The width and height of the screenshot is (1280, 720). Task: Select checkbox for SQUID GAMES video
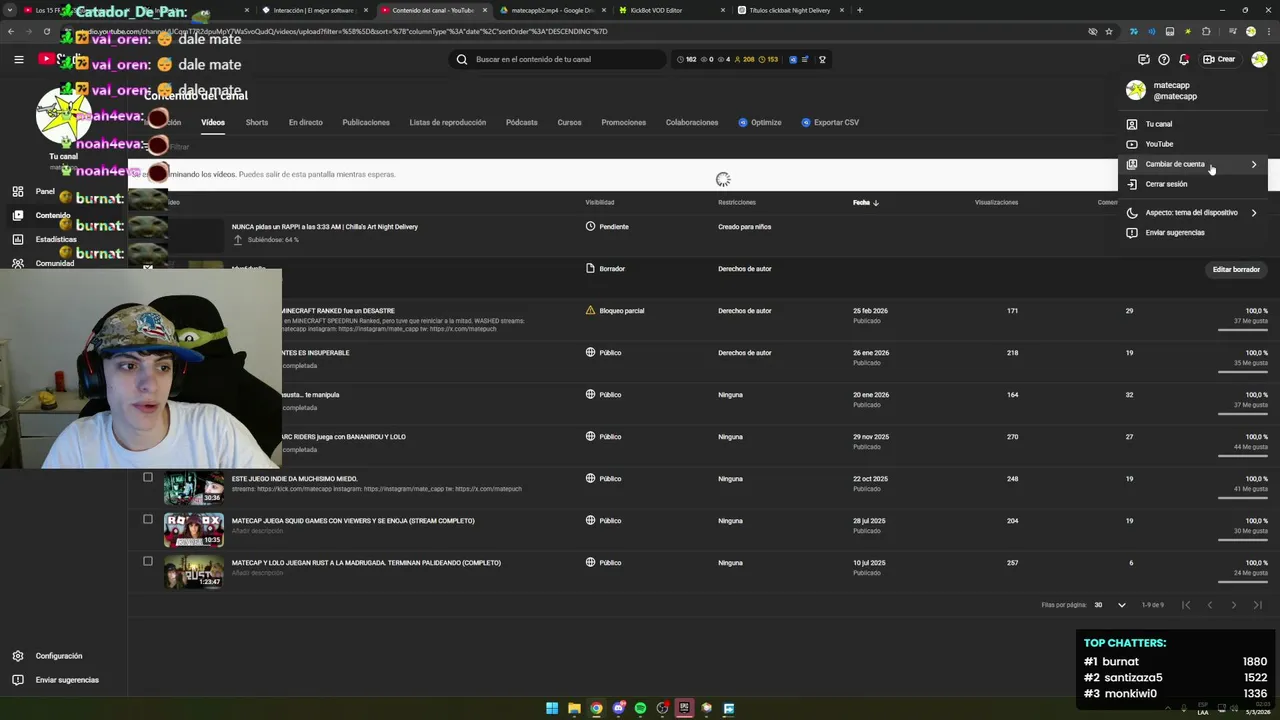(x=148, y=519)
